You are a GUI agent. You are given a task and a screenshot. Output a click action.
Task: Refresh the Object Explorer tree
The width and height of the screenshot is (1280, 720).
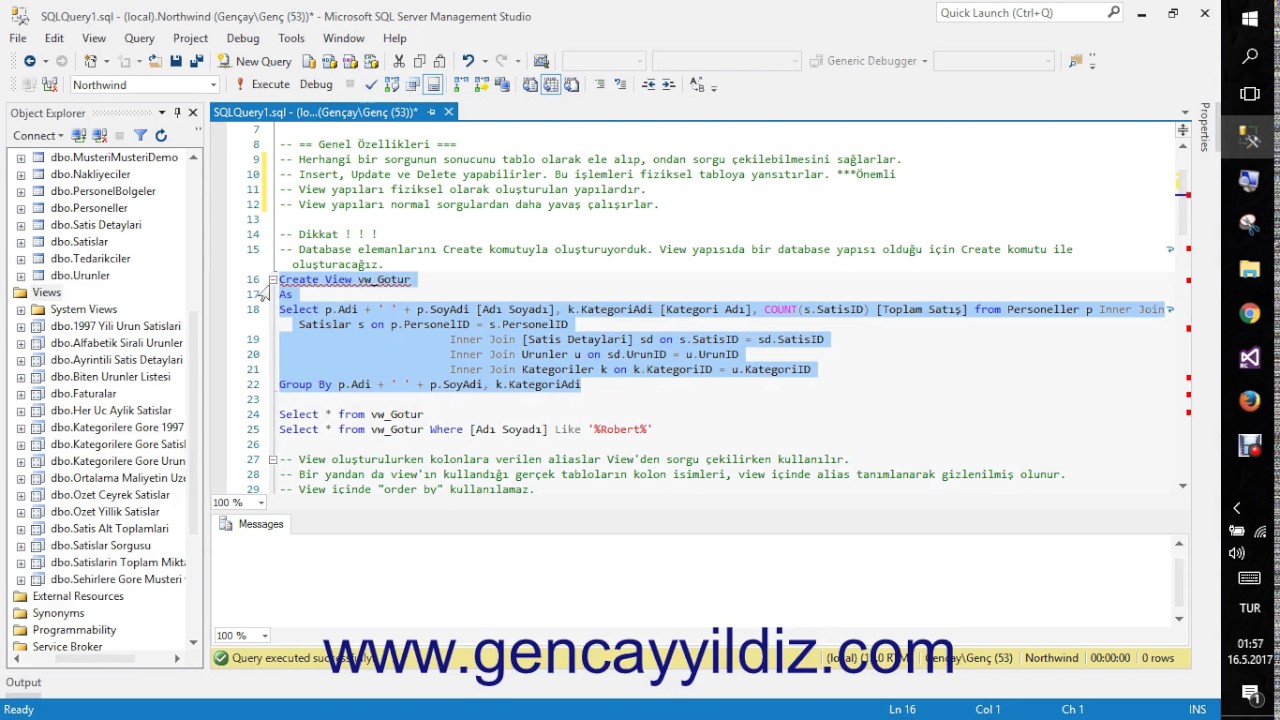[x=160, y=135]
